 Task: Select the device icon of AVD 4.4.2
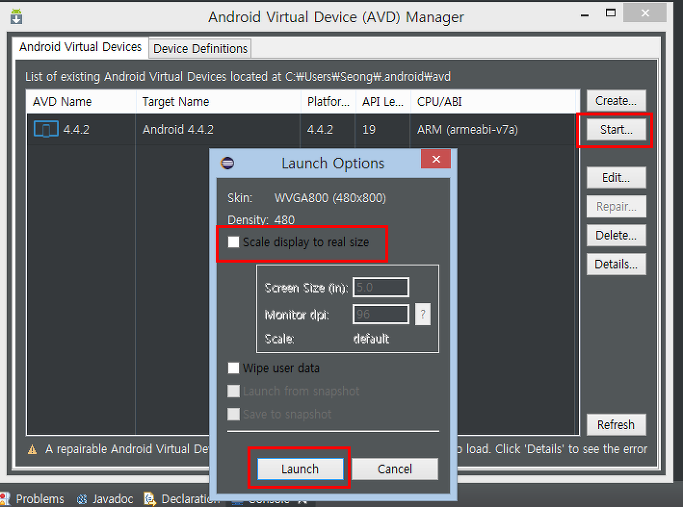pos(46,129)
